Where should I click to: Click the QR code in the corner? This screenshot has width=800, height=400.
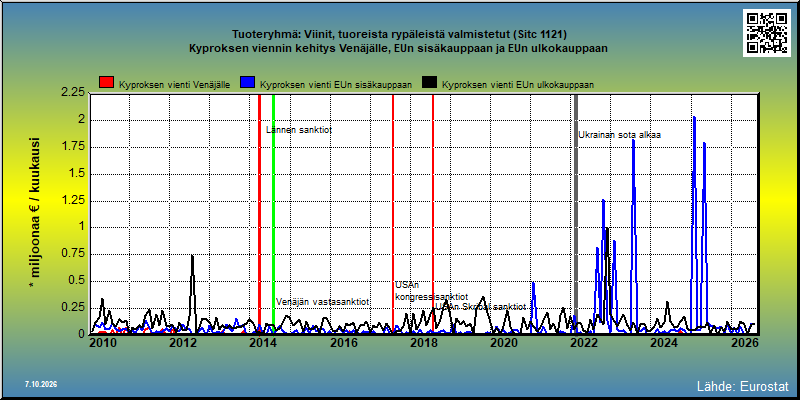766,33
